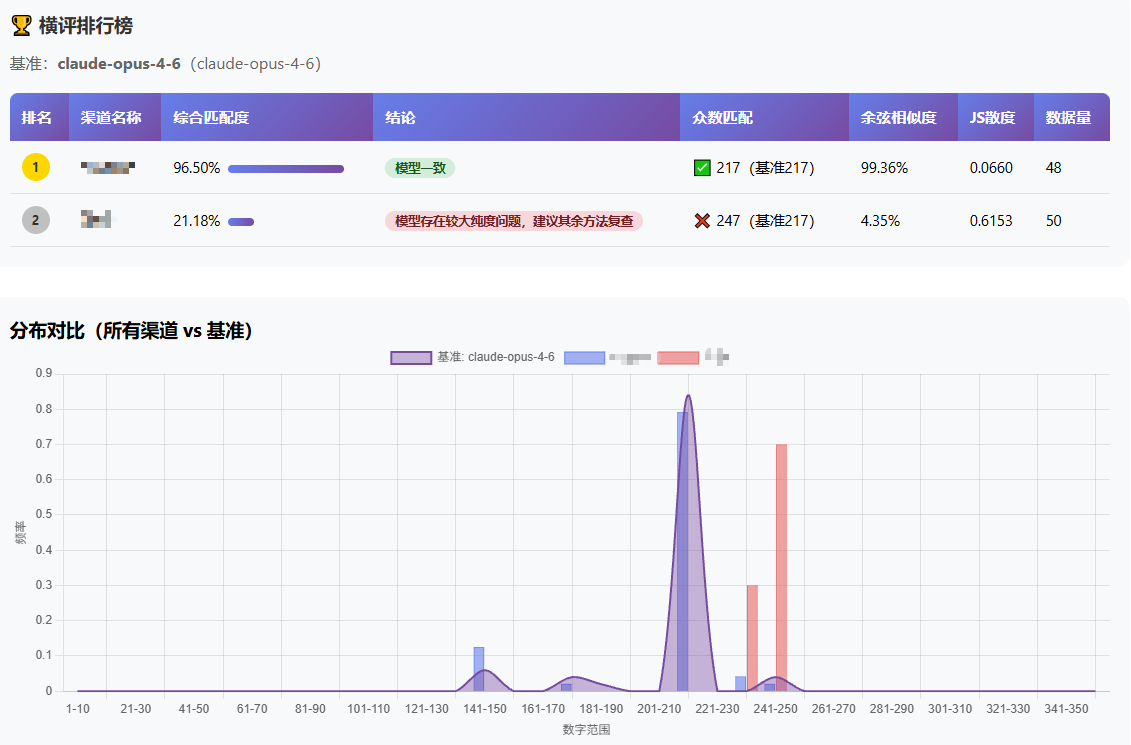Click the 数据量 column header
This screenshot has width=1131, height=745.
tap(1071, 117)
